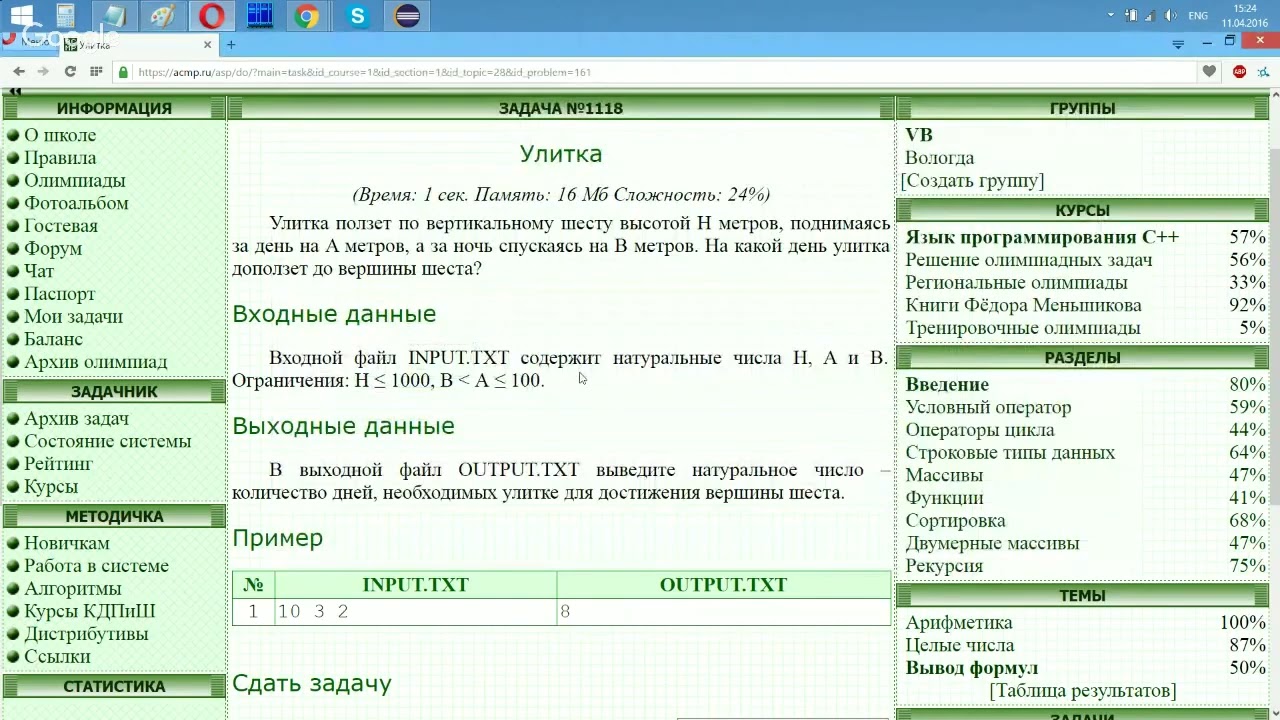Go forward in browser history
Screen dimensions: 1280x720
[x=43, y=71]
